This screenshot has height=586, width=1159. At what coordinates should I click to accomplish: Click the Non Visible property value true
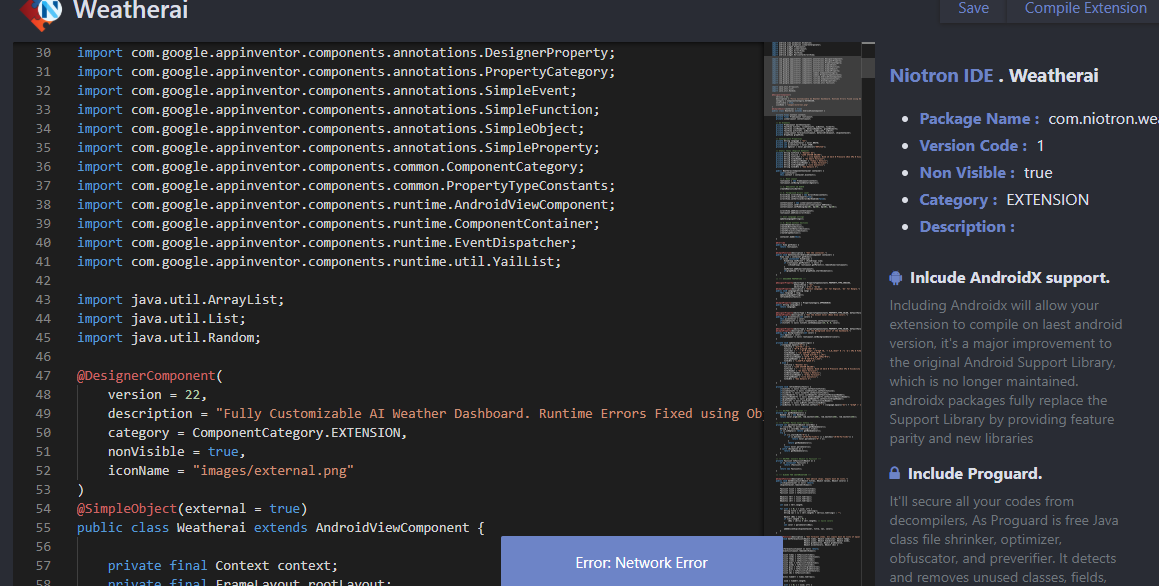(1038, 173)
